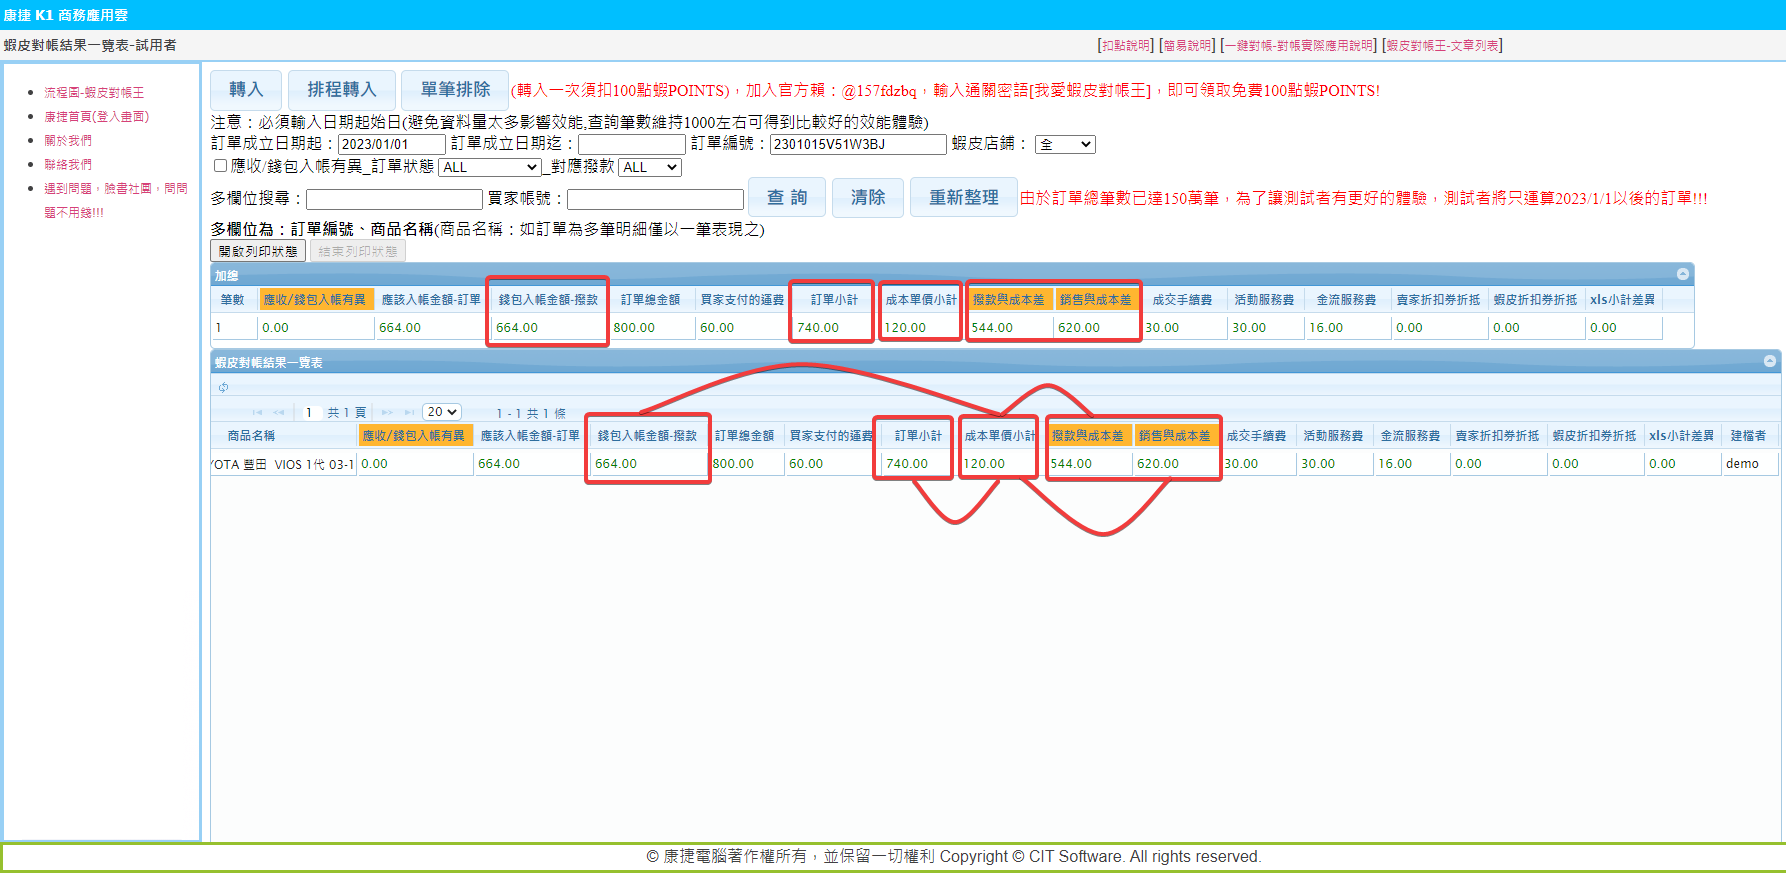Click the 訂單編號 input field
Viewport: 1786px width, 873px height.
coord(857,144)
